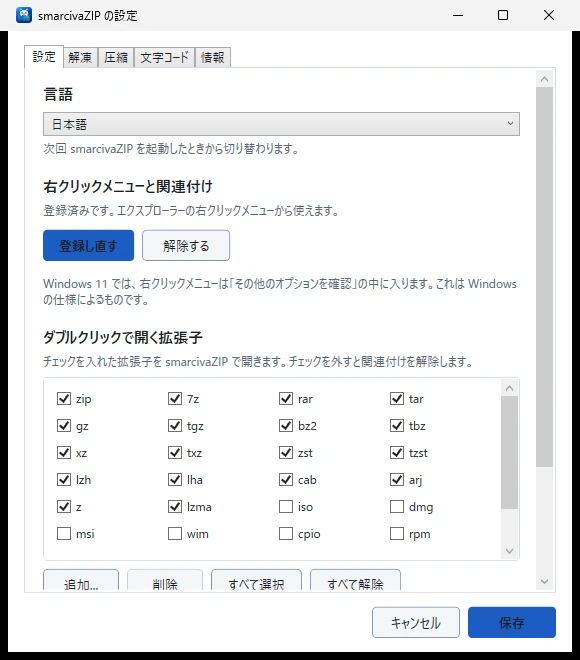Click the 言語 heading
This screenshot has width=580, height=660.
point(58,94)
